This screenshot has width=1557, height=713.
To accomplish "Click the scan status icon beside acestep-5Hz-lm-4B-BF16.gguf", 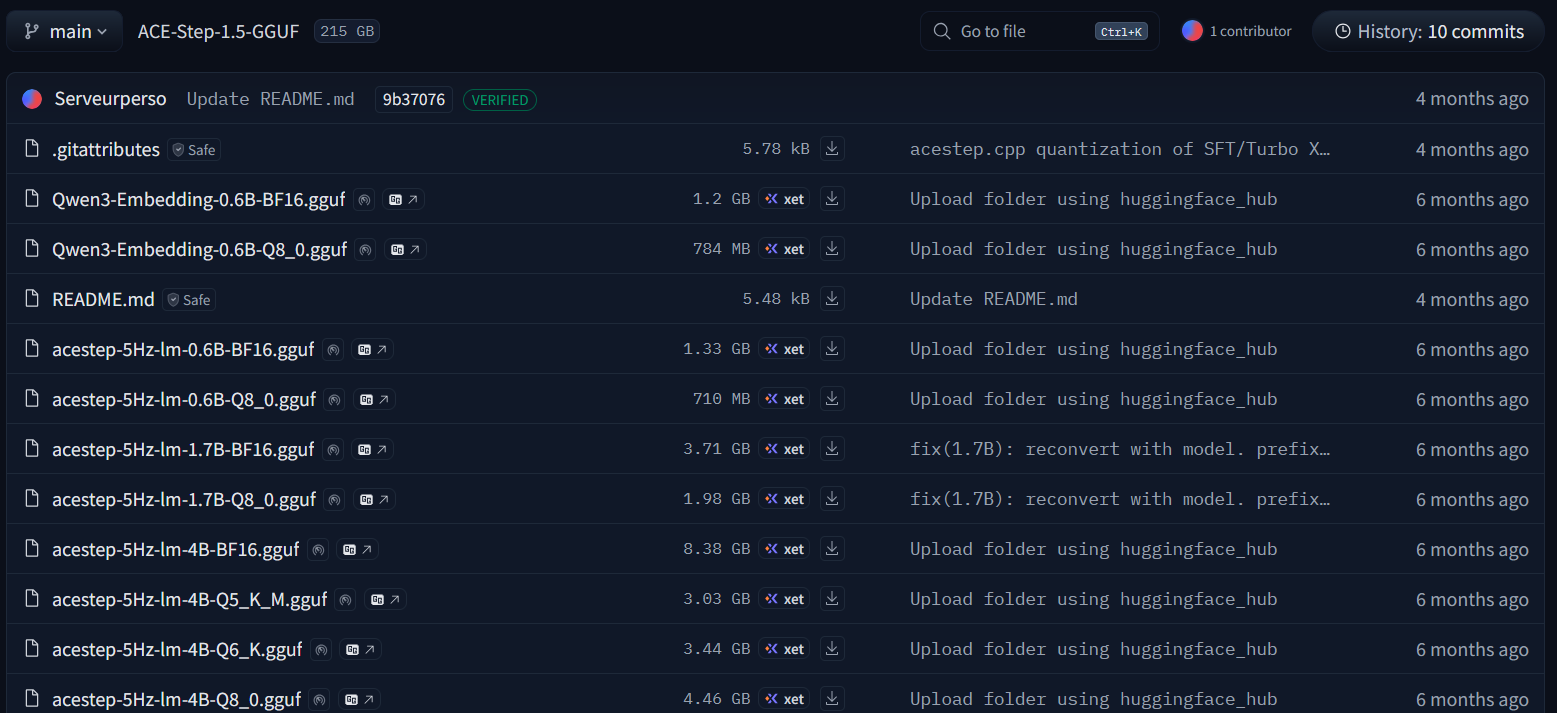I will pyautogui.click(x=318, y=550).
